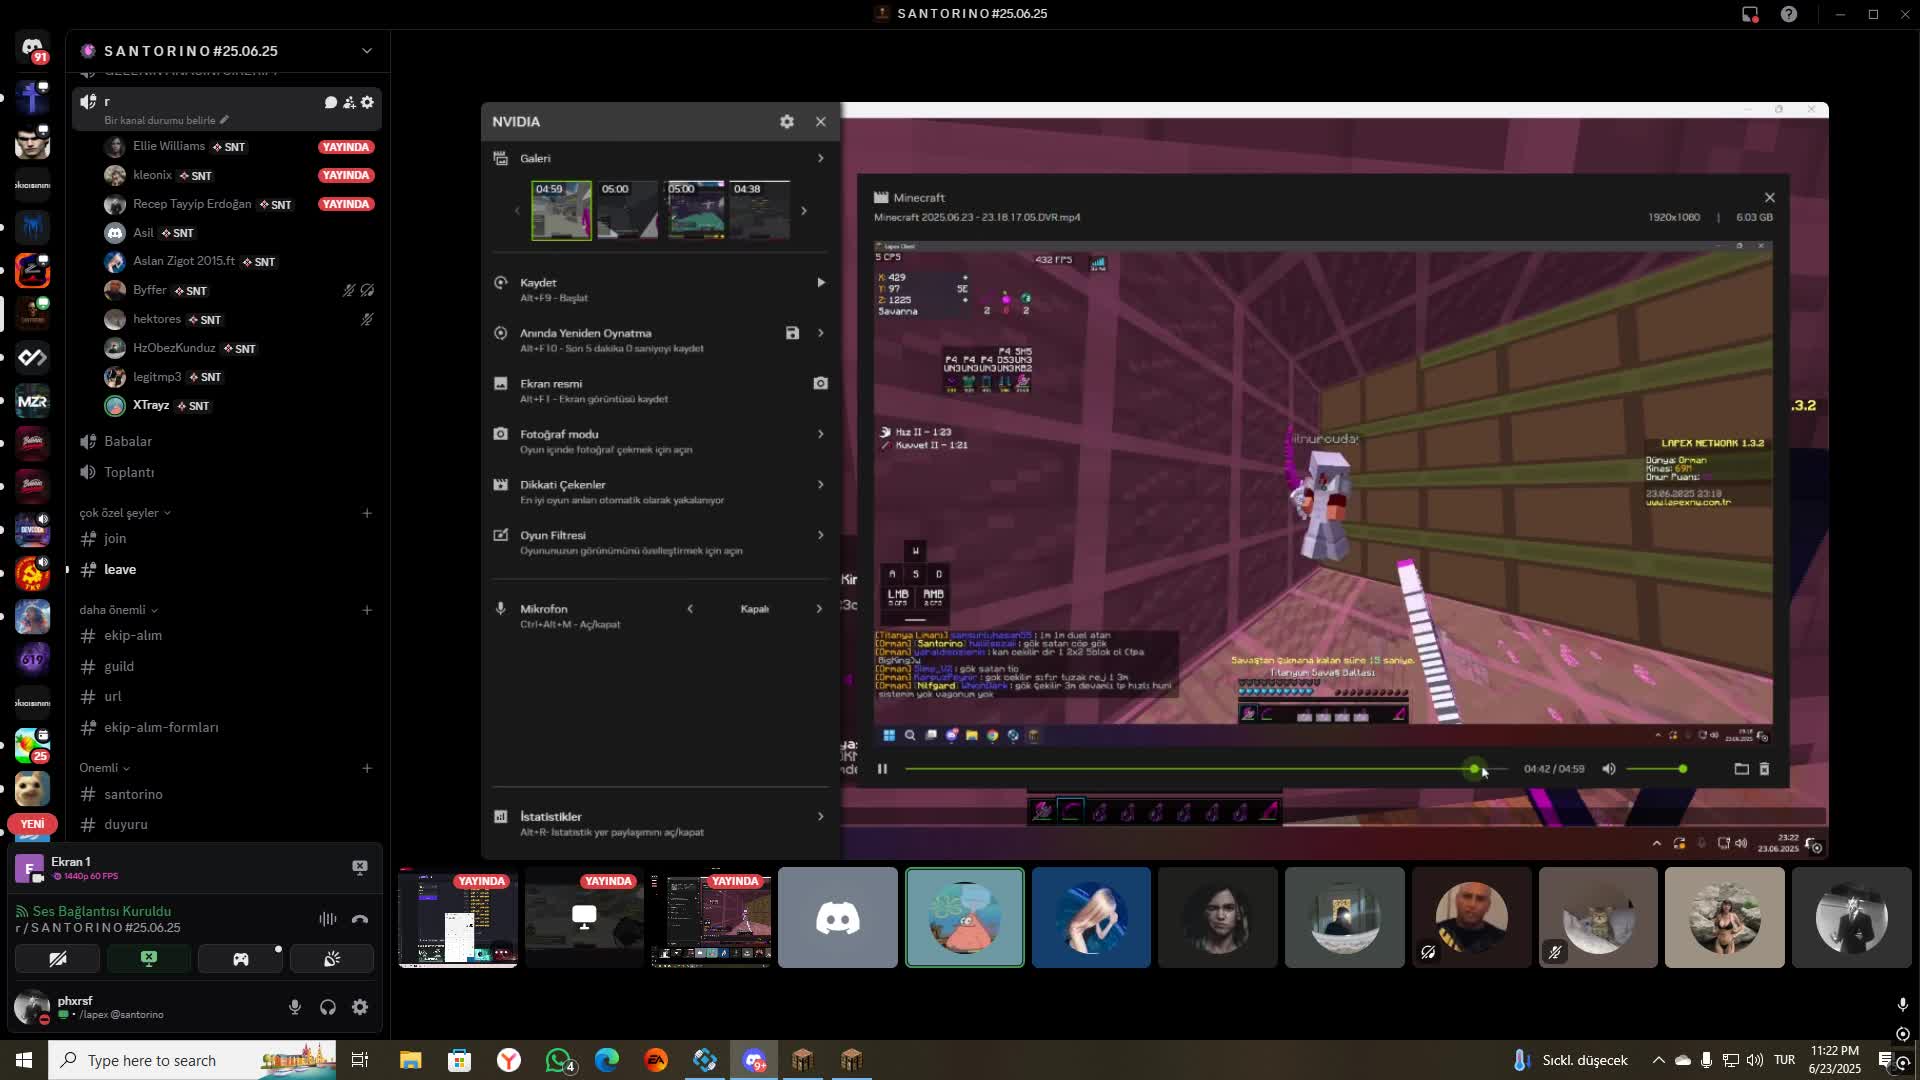
Task: Expand the Galeri section arrow
Action: 820,157
